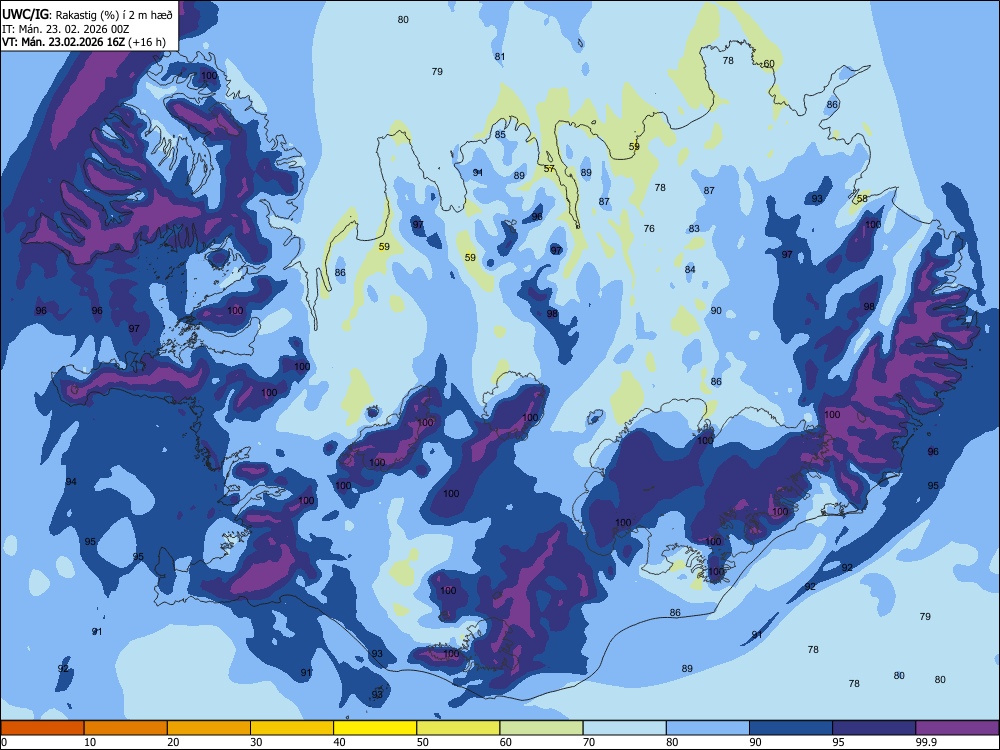Click the 80–90 light blue legend swatch
Screen dimensions: 1000x750
[x=708, y=728]
